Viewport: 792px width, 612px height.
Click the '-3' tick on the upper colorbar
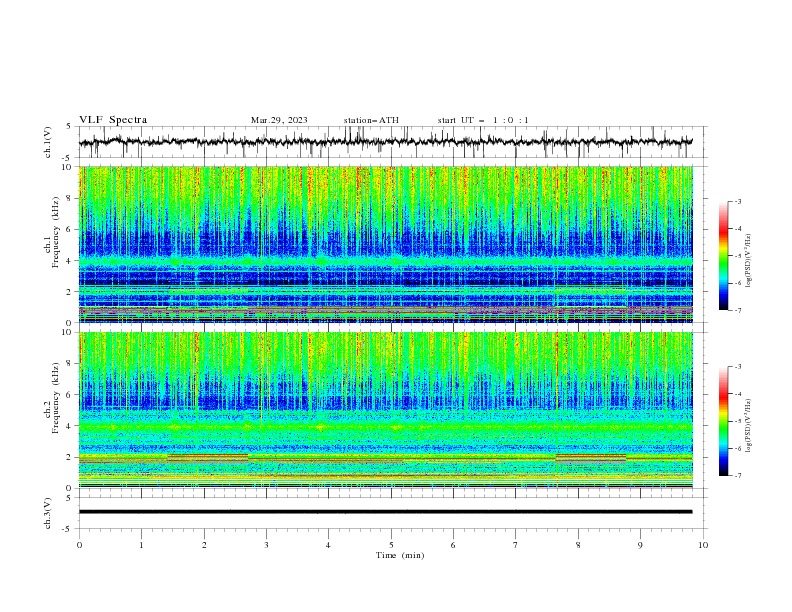coord(737,201)
